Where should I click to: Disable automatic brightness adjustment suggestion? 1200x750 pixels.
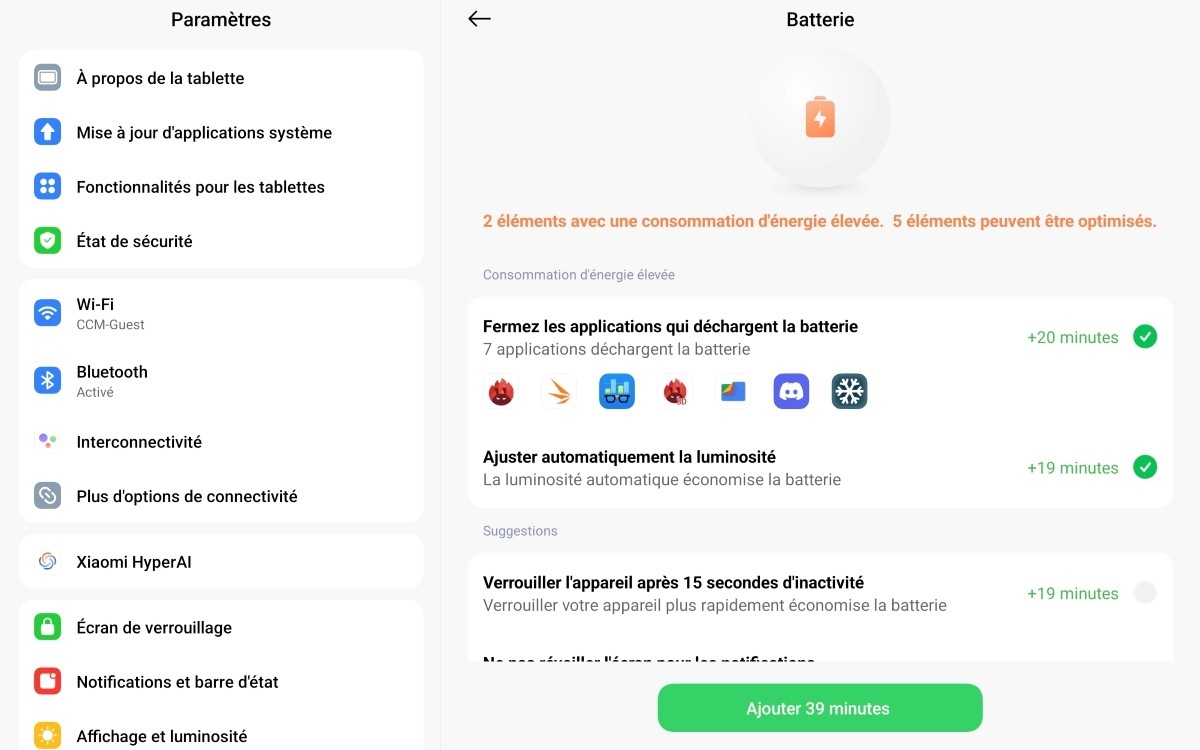1145,467
